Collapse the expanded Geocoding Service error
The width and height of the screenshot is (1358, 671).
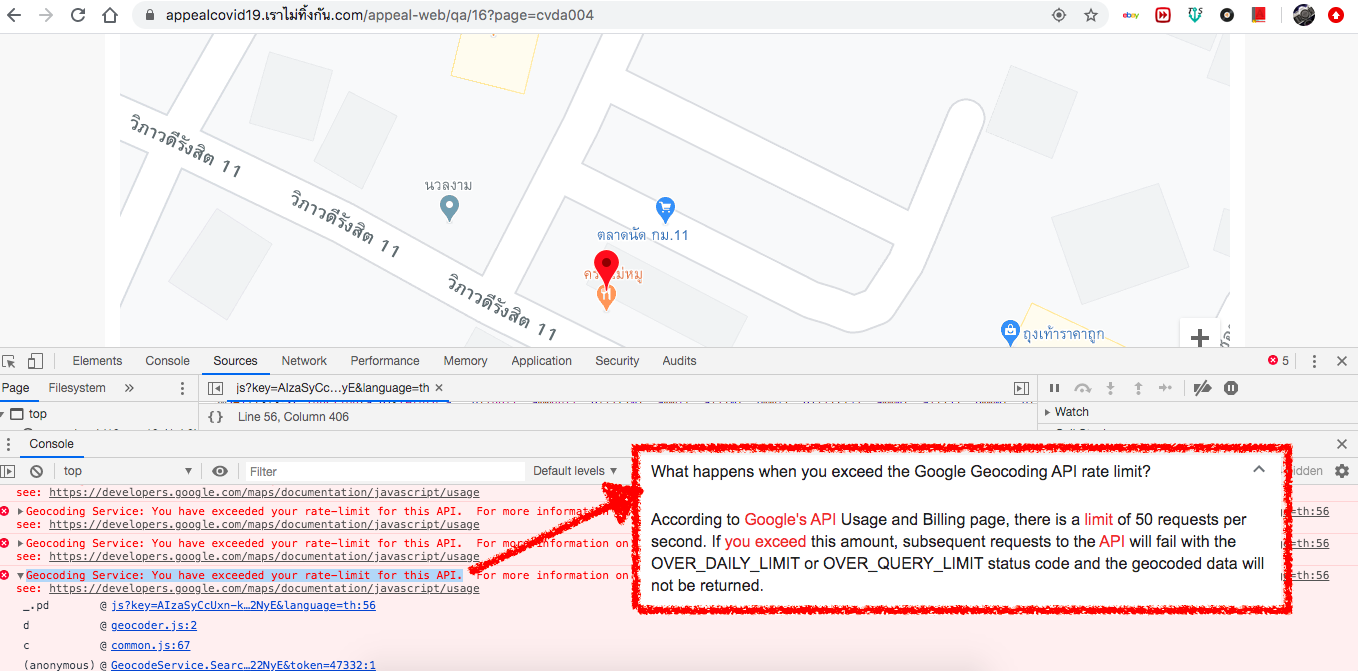point(21,576)
